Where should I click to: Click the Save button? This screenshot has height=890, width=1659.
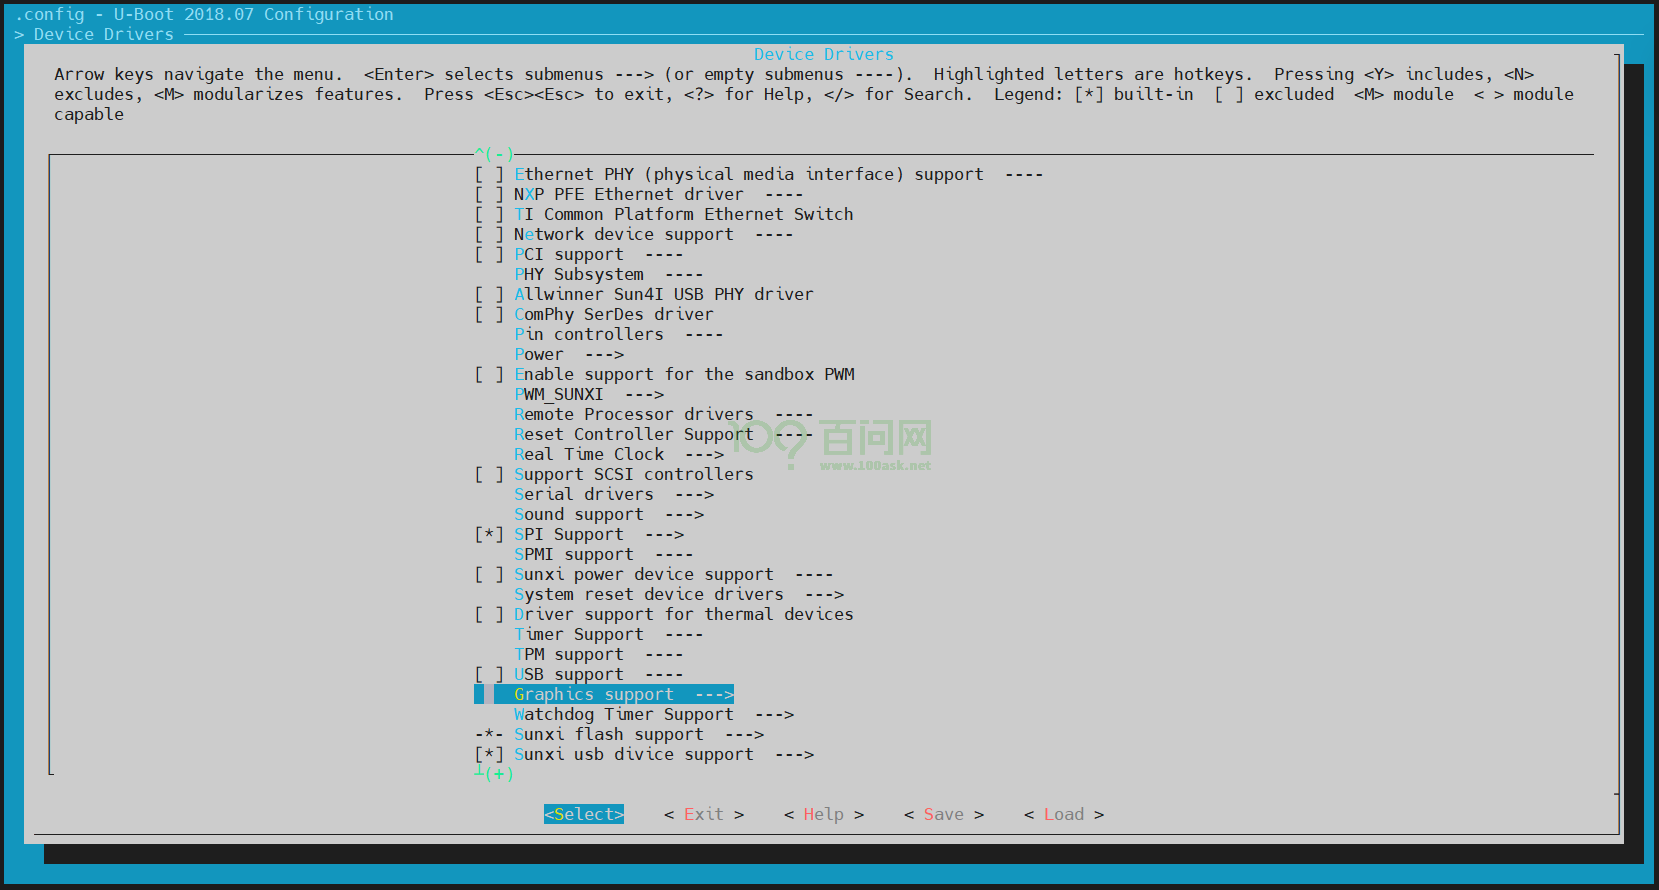pyautogui.click(x=944, y=815)
